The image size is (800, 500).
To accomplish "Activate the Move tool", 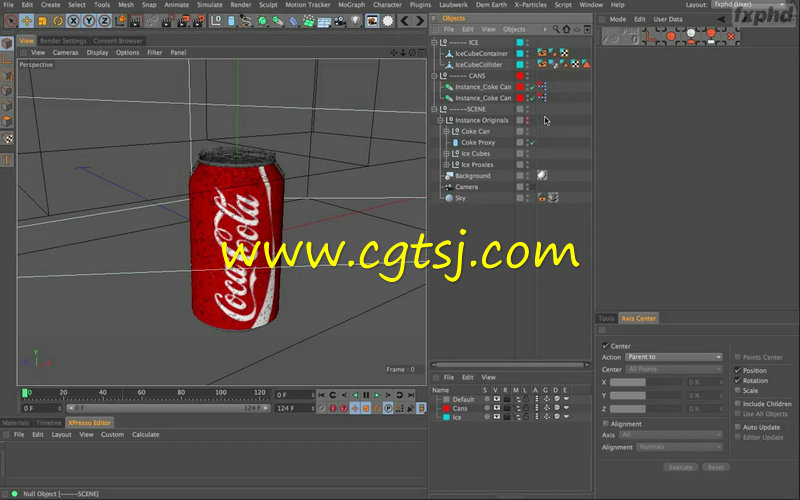I will 27,21.
